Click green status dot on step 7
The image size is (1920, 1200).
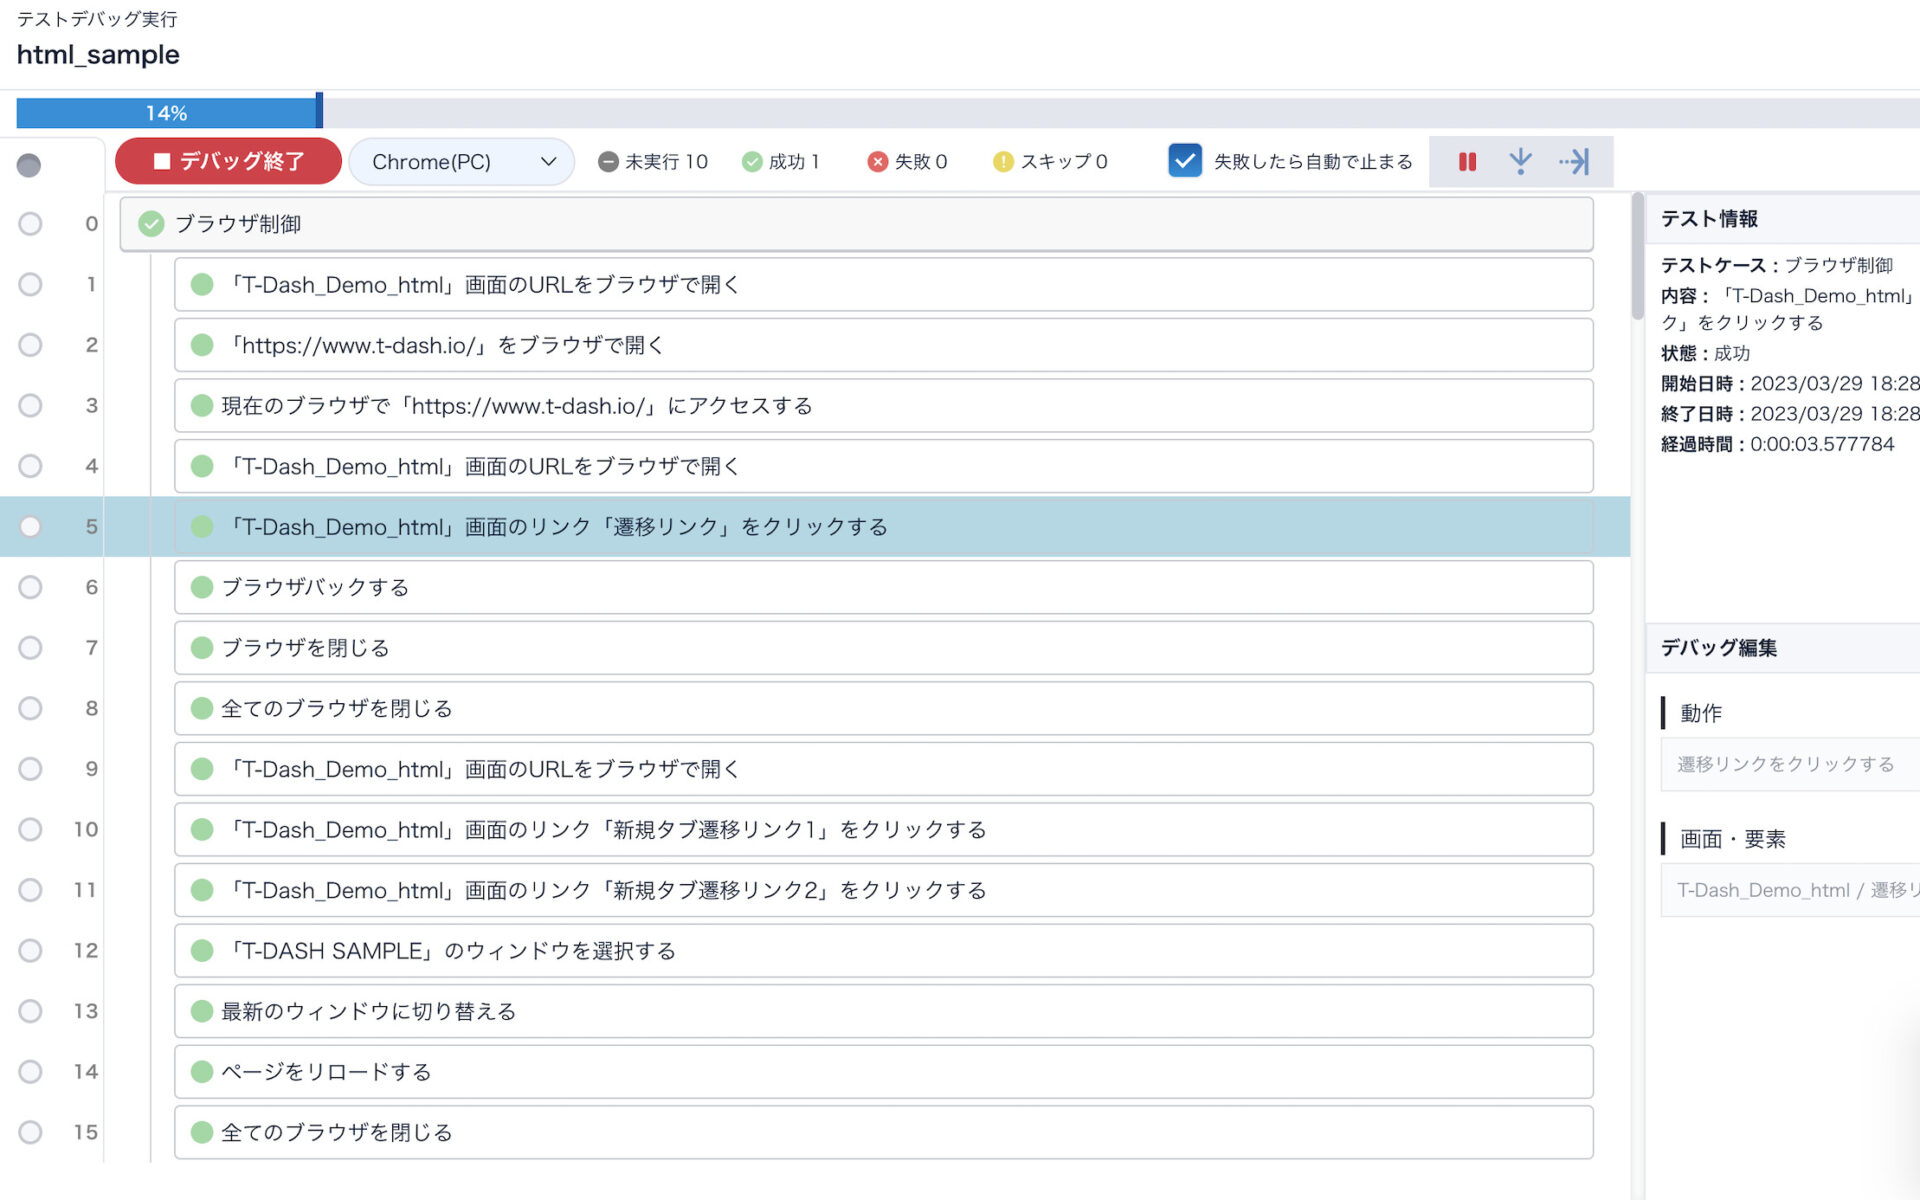click(202, 648)
